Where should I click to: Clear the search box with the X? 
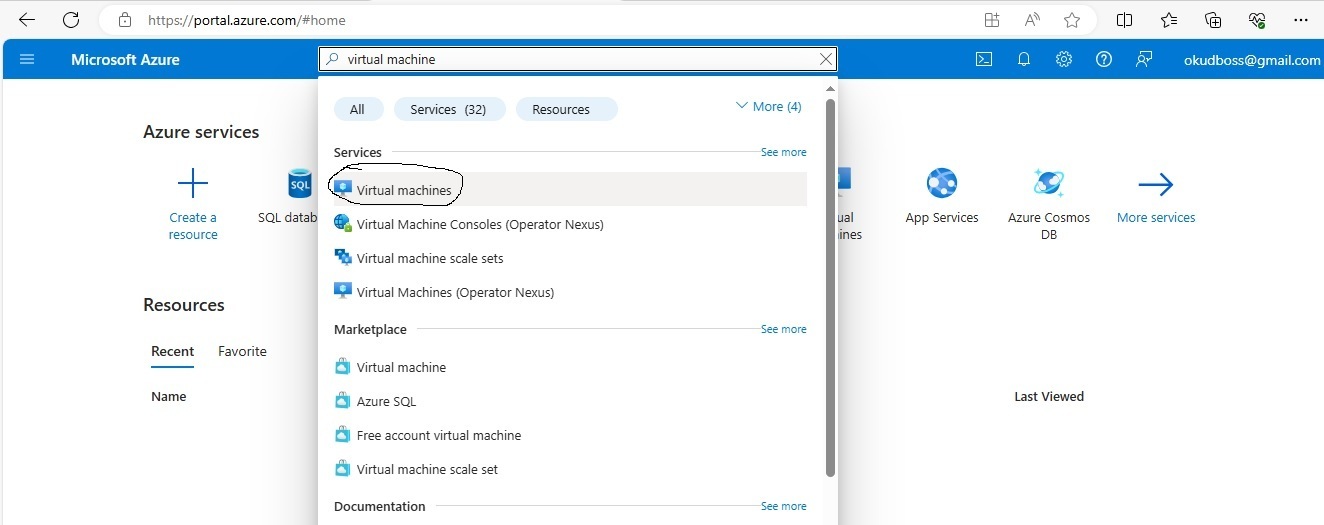(826, 59)
